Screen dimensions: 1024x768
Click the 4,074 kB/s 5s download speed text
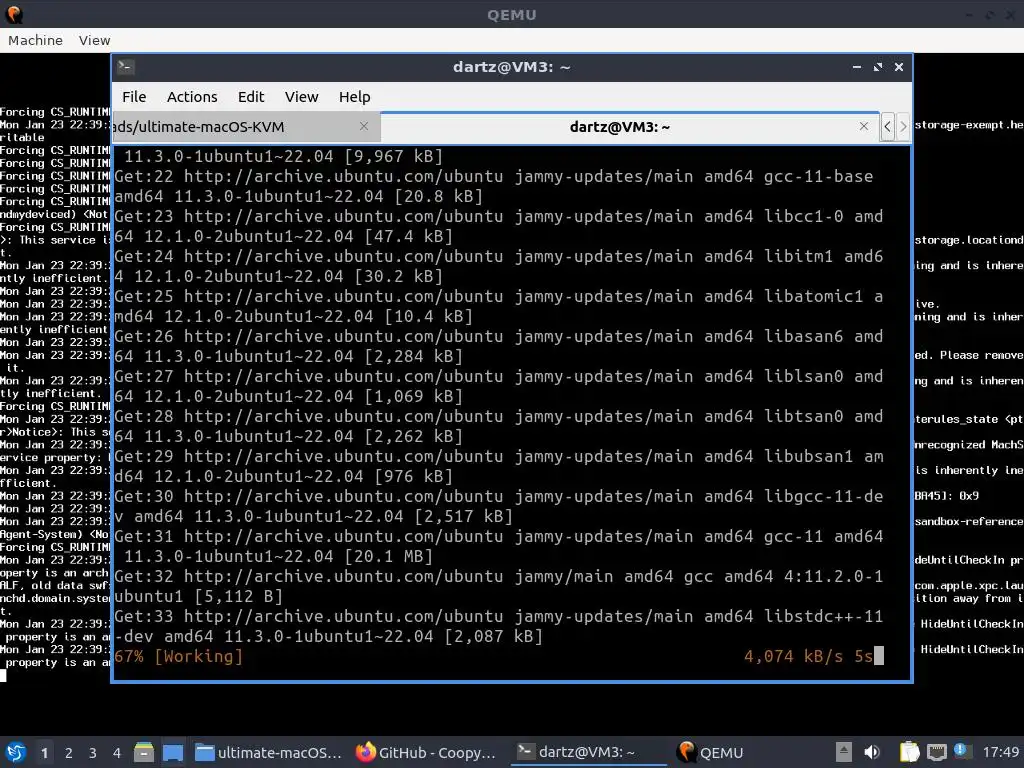coord(808,656)
